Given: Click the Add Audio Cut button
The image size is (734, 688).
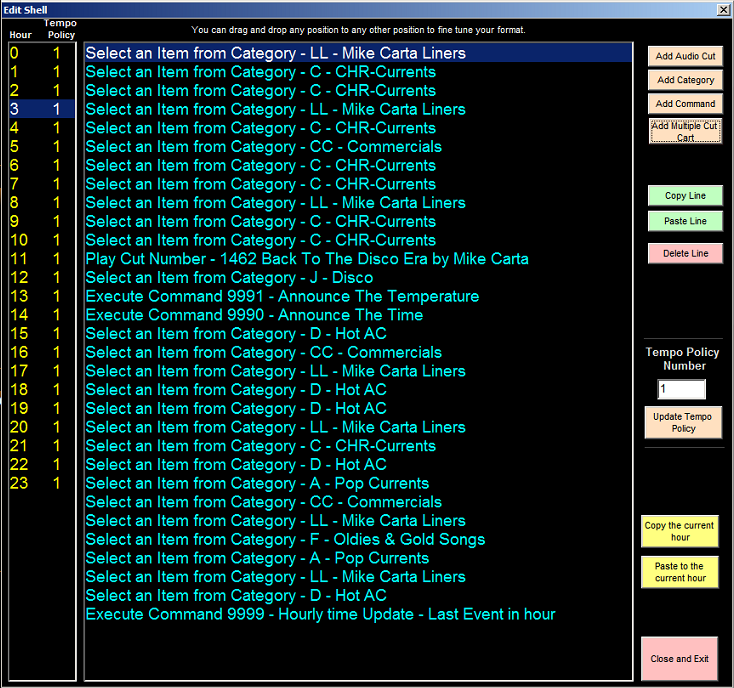Looking at the screenshot, I should click(x=685, y=56).
